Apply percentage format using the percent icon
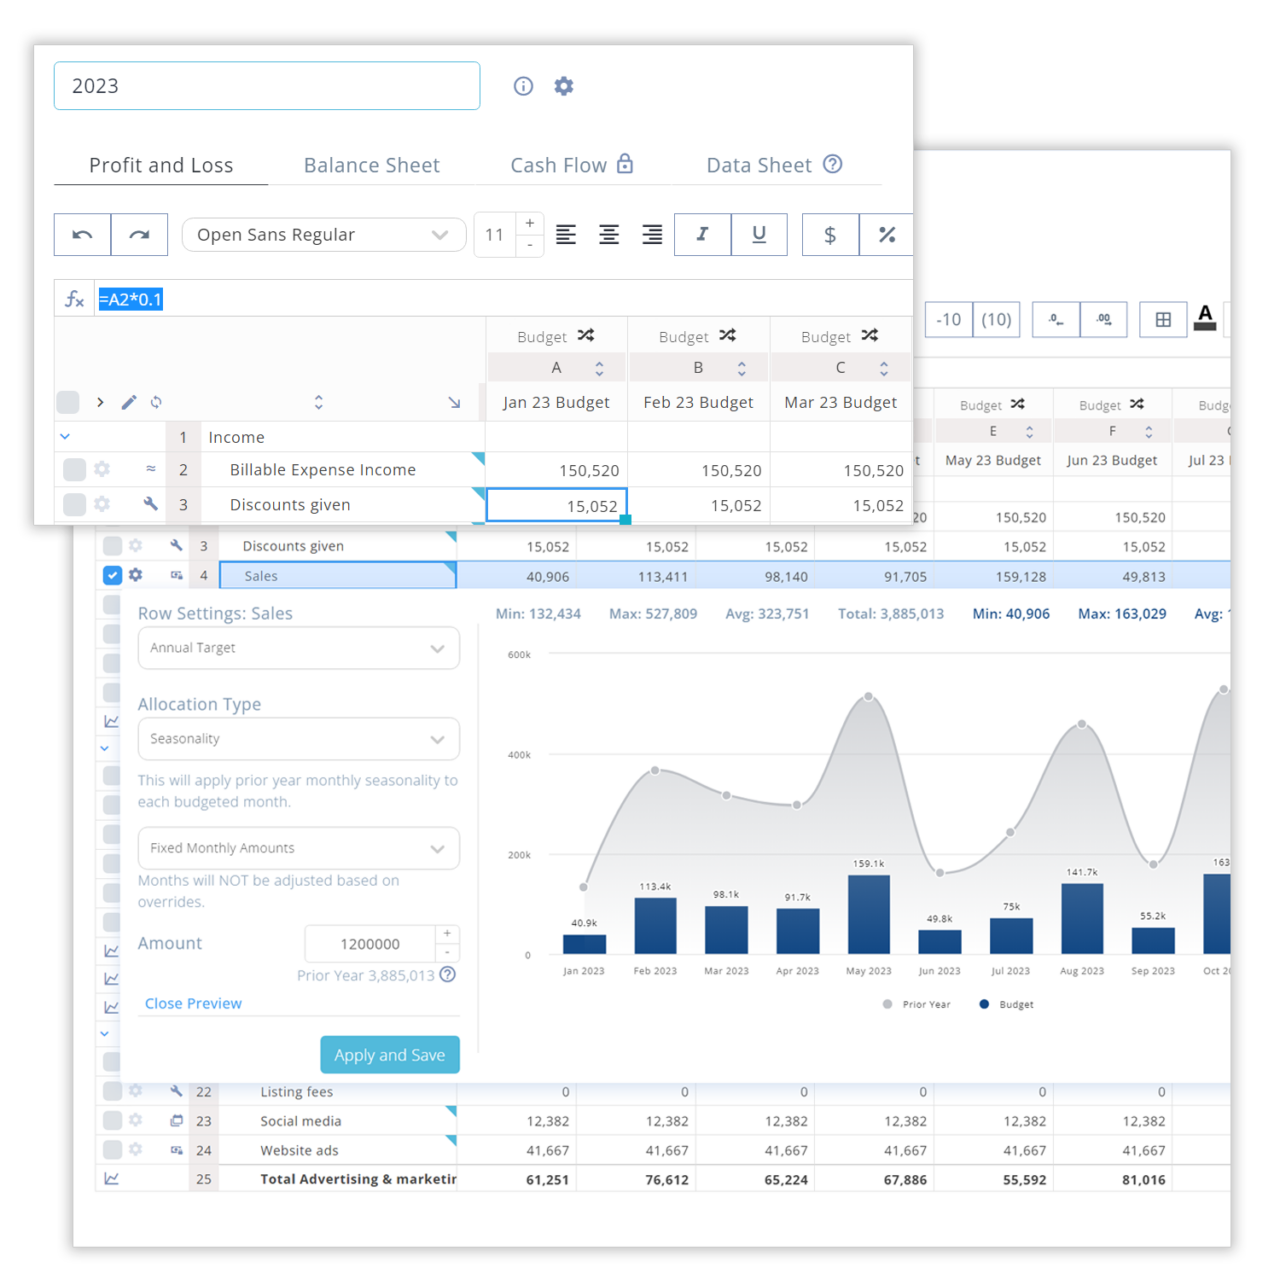Screen dimensions: 1280x1280 (x=886, y=234)
